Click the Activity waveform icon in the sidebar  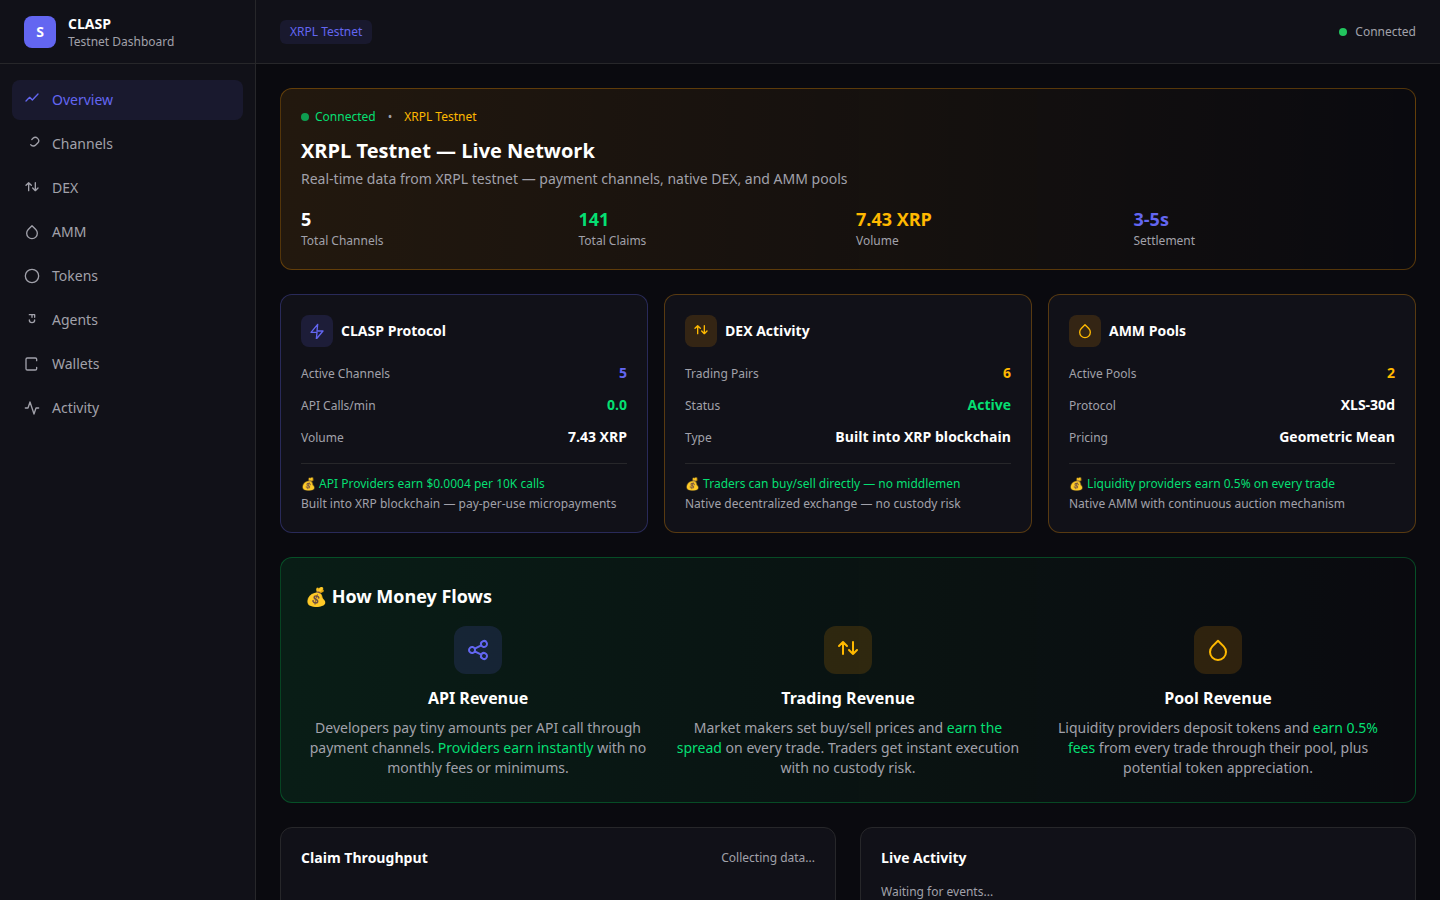click(x=33, y=407)
